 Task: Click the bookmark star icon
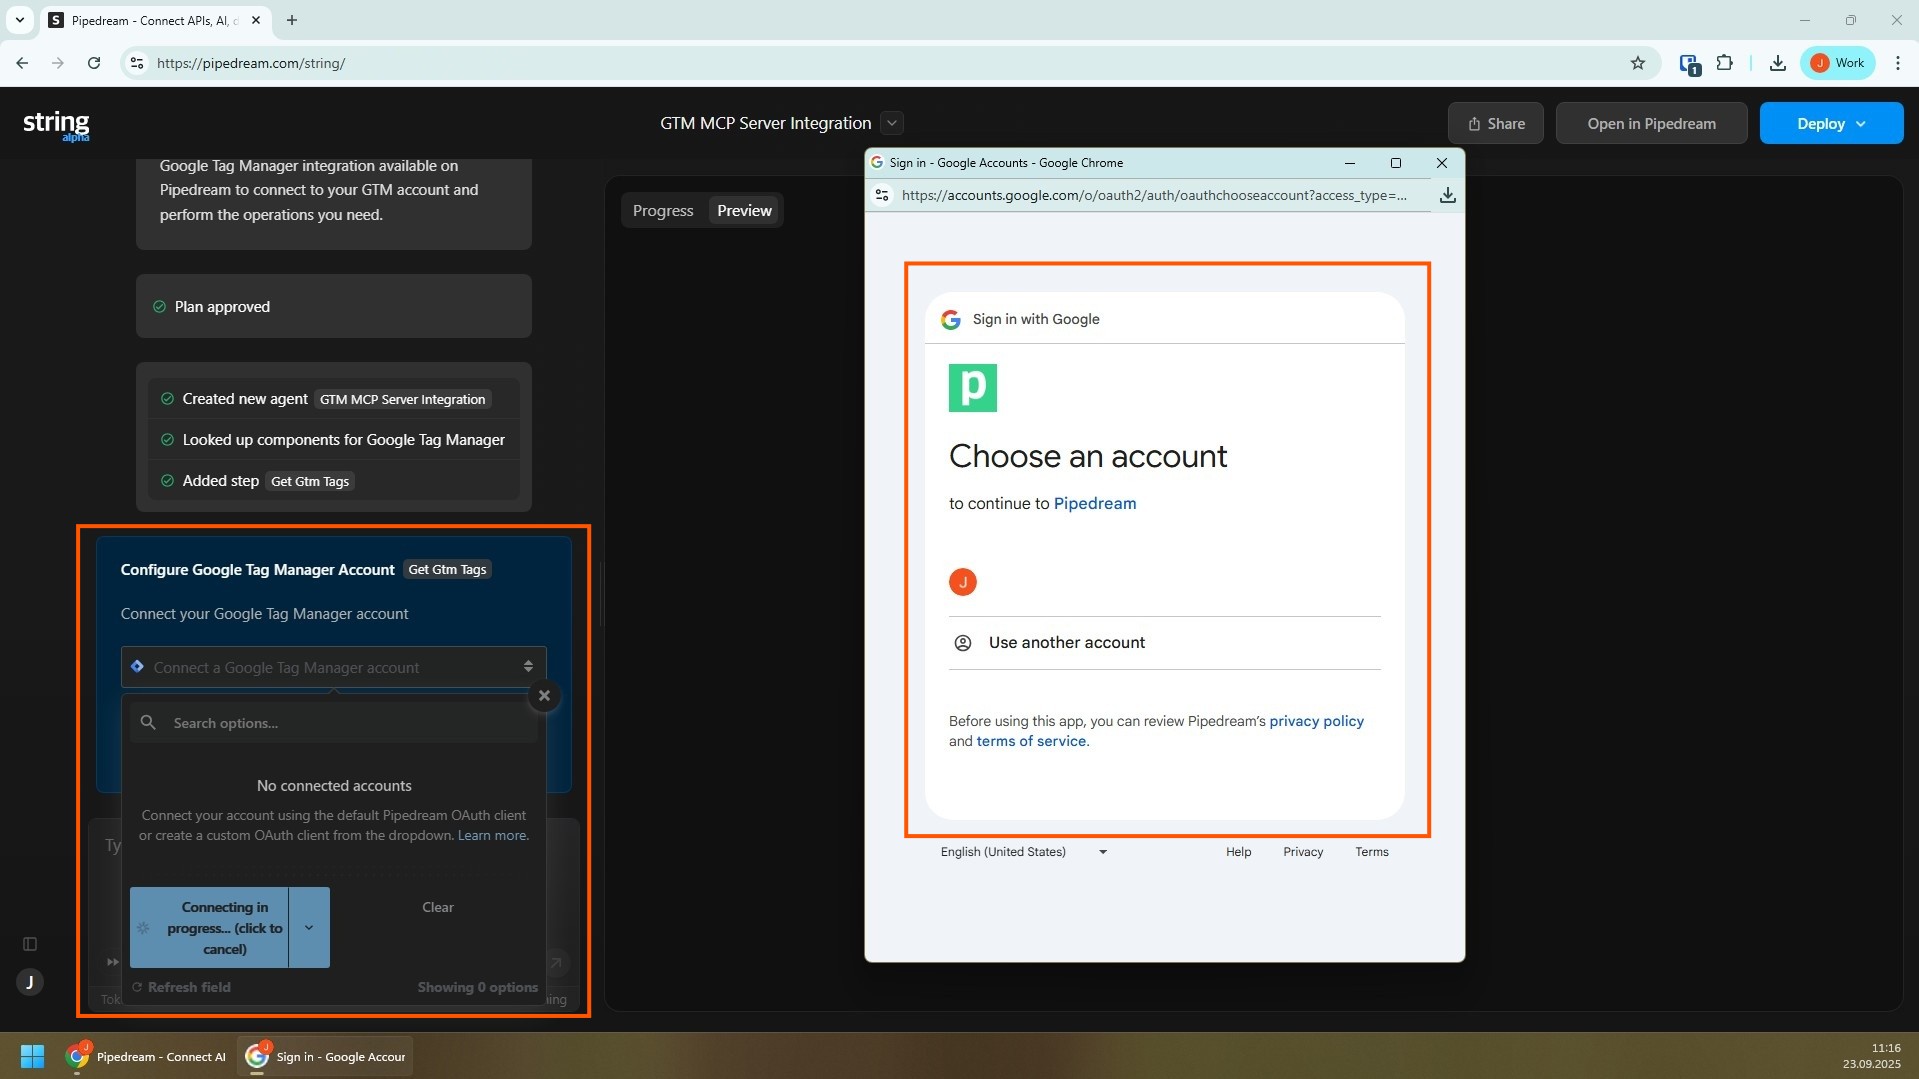click(1637, 63)
